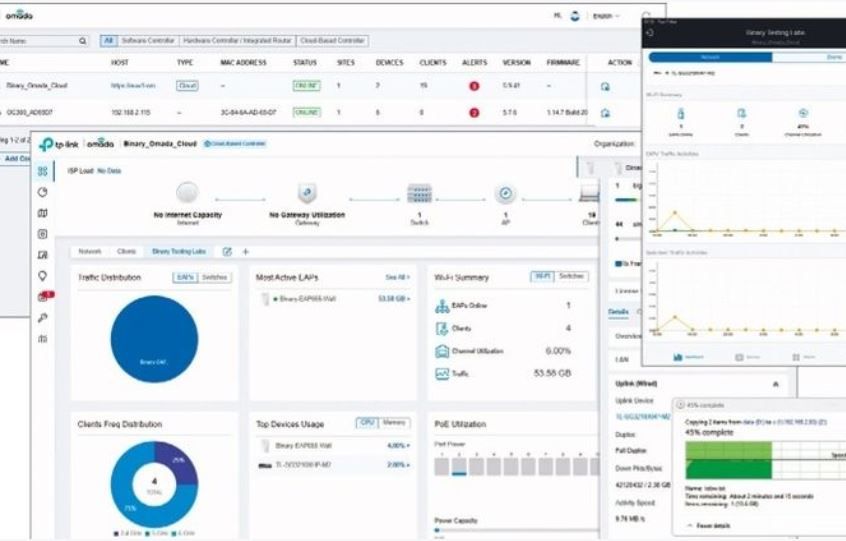Select CPU toggle in Top Devices Usage
This screenshot has width=846, height=541.
point(367,422)
